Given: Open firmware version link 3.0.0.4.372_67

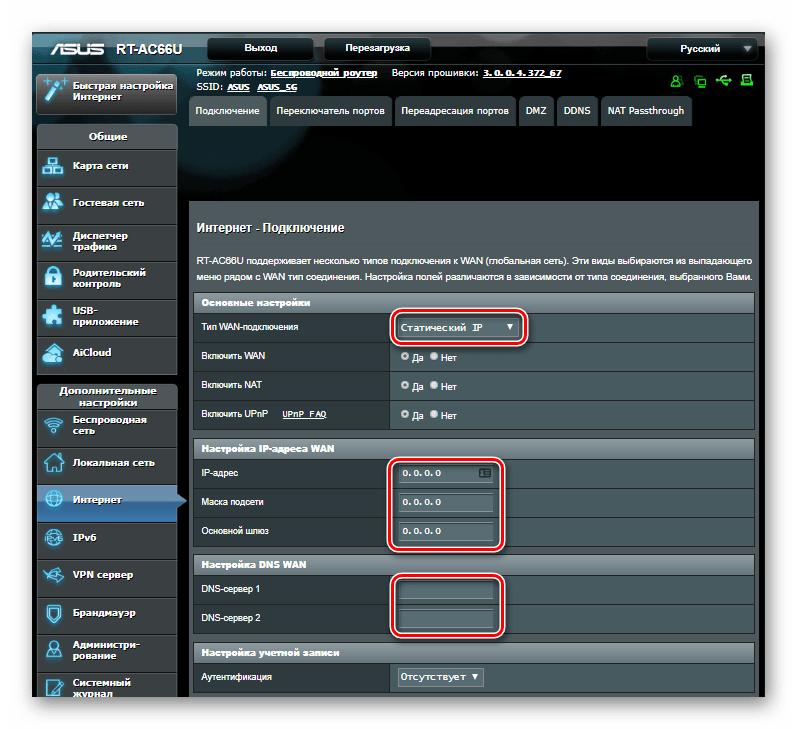Looking at the screenshot, I should 522,73.
